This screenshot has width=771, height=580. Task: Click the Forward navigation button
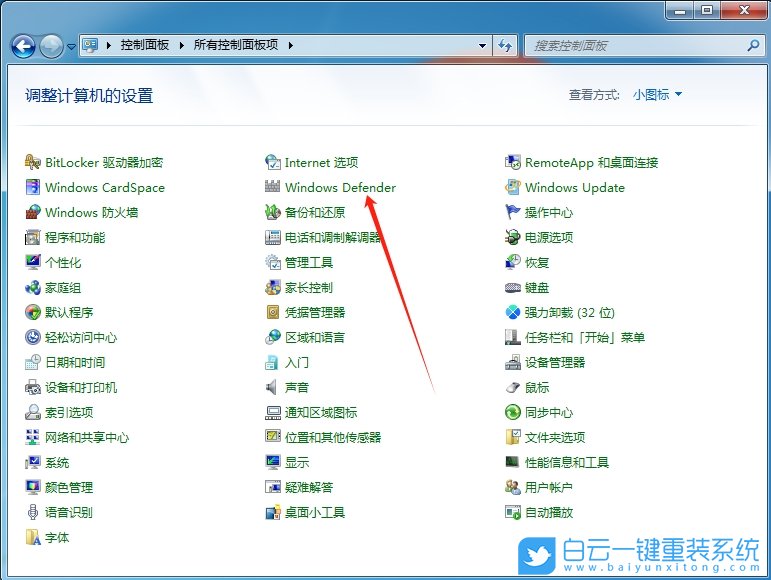(x=51, y=47)
